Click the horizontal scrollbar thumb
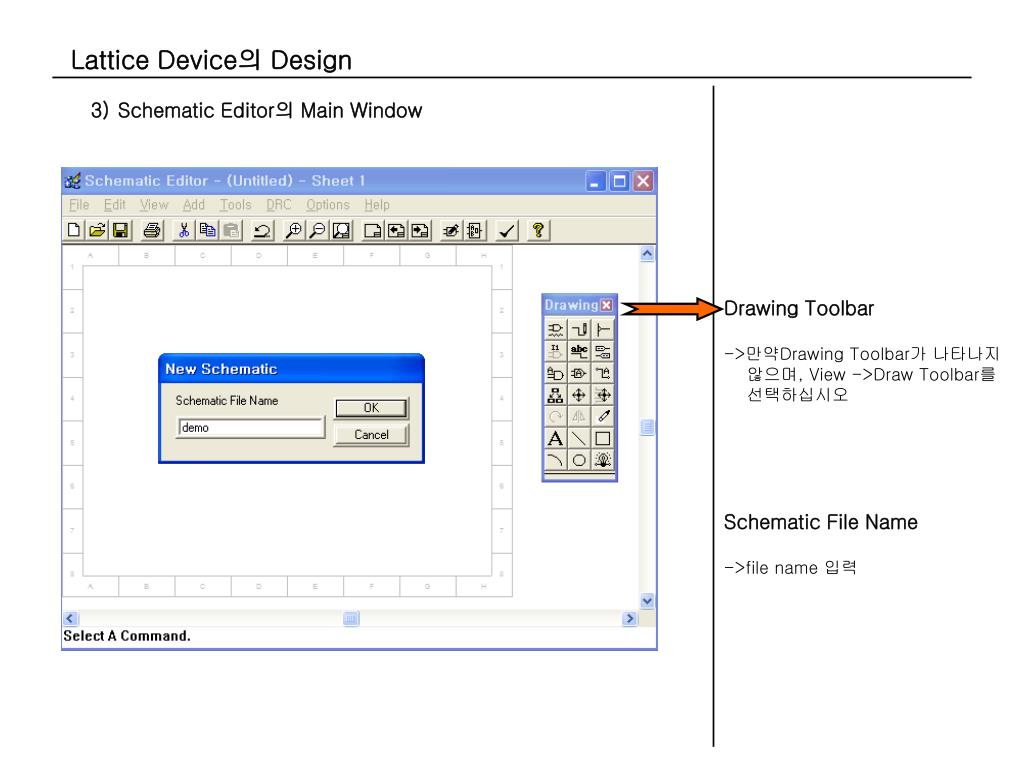1024x768 pixels. [x=351, y=618]
